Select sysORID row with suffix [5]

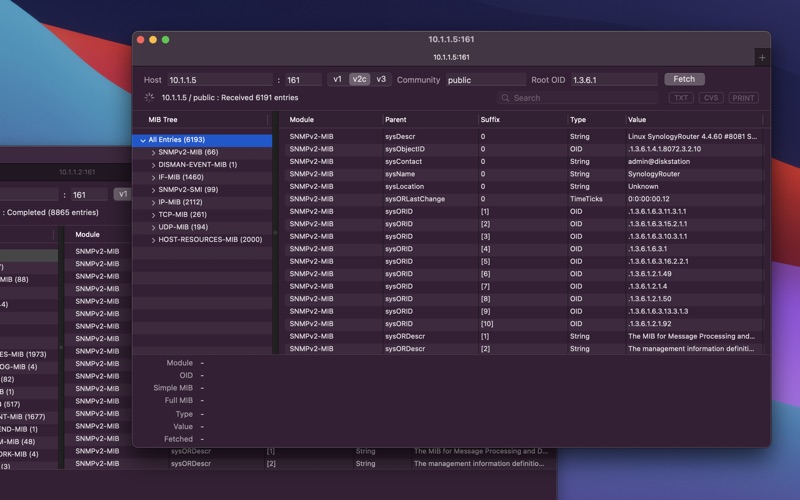tap(524, 261)
